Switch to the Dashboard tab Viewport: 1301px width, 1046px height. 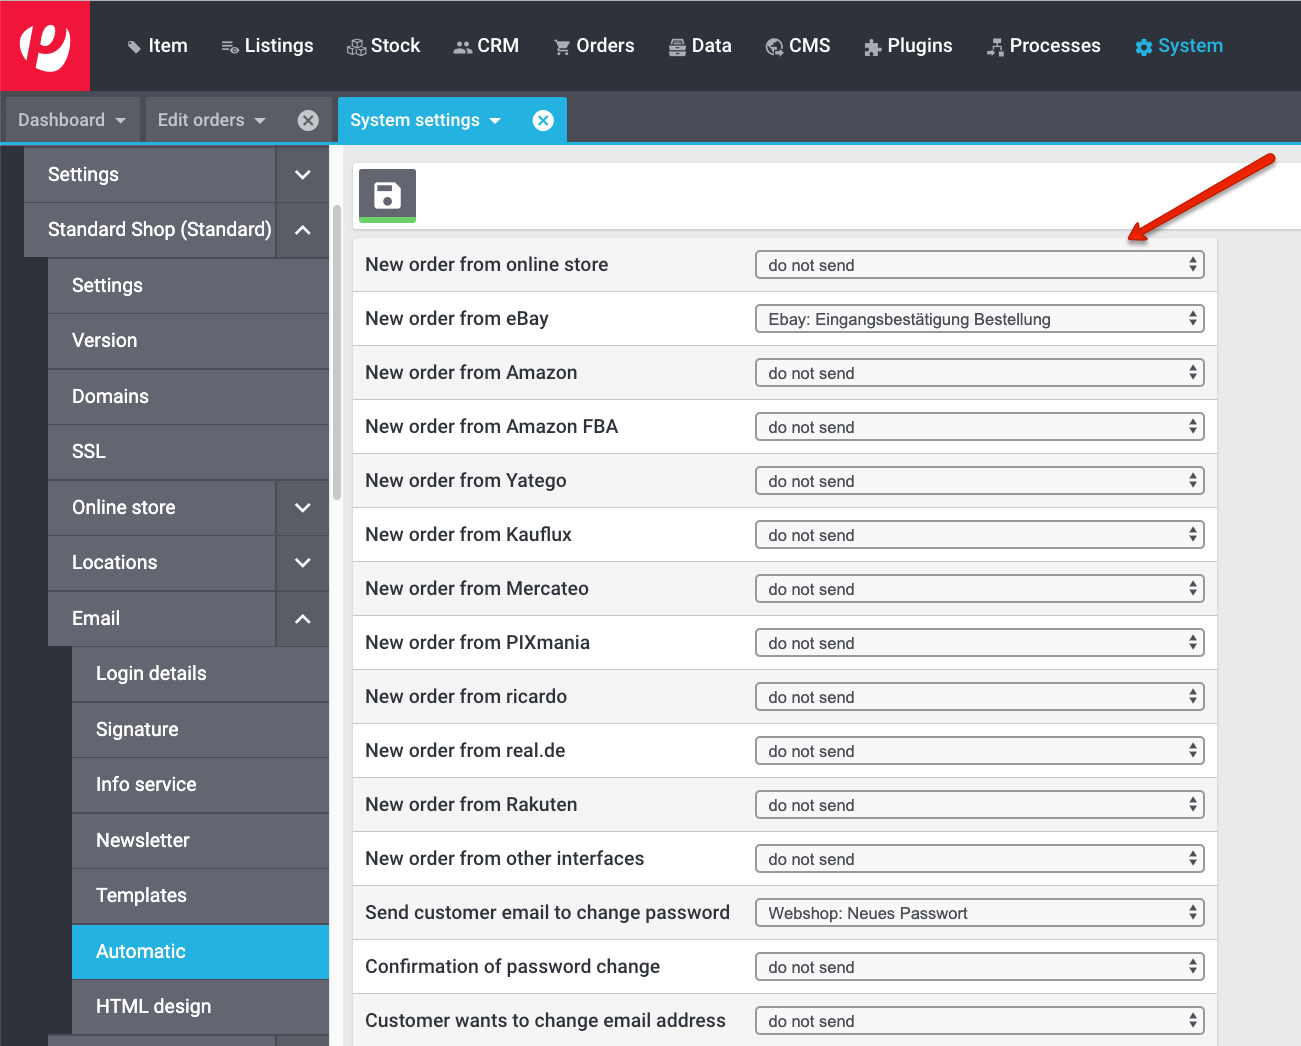click(x=71, y=120)
